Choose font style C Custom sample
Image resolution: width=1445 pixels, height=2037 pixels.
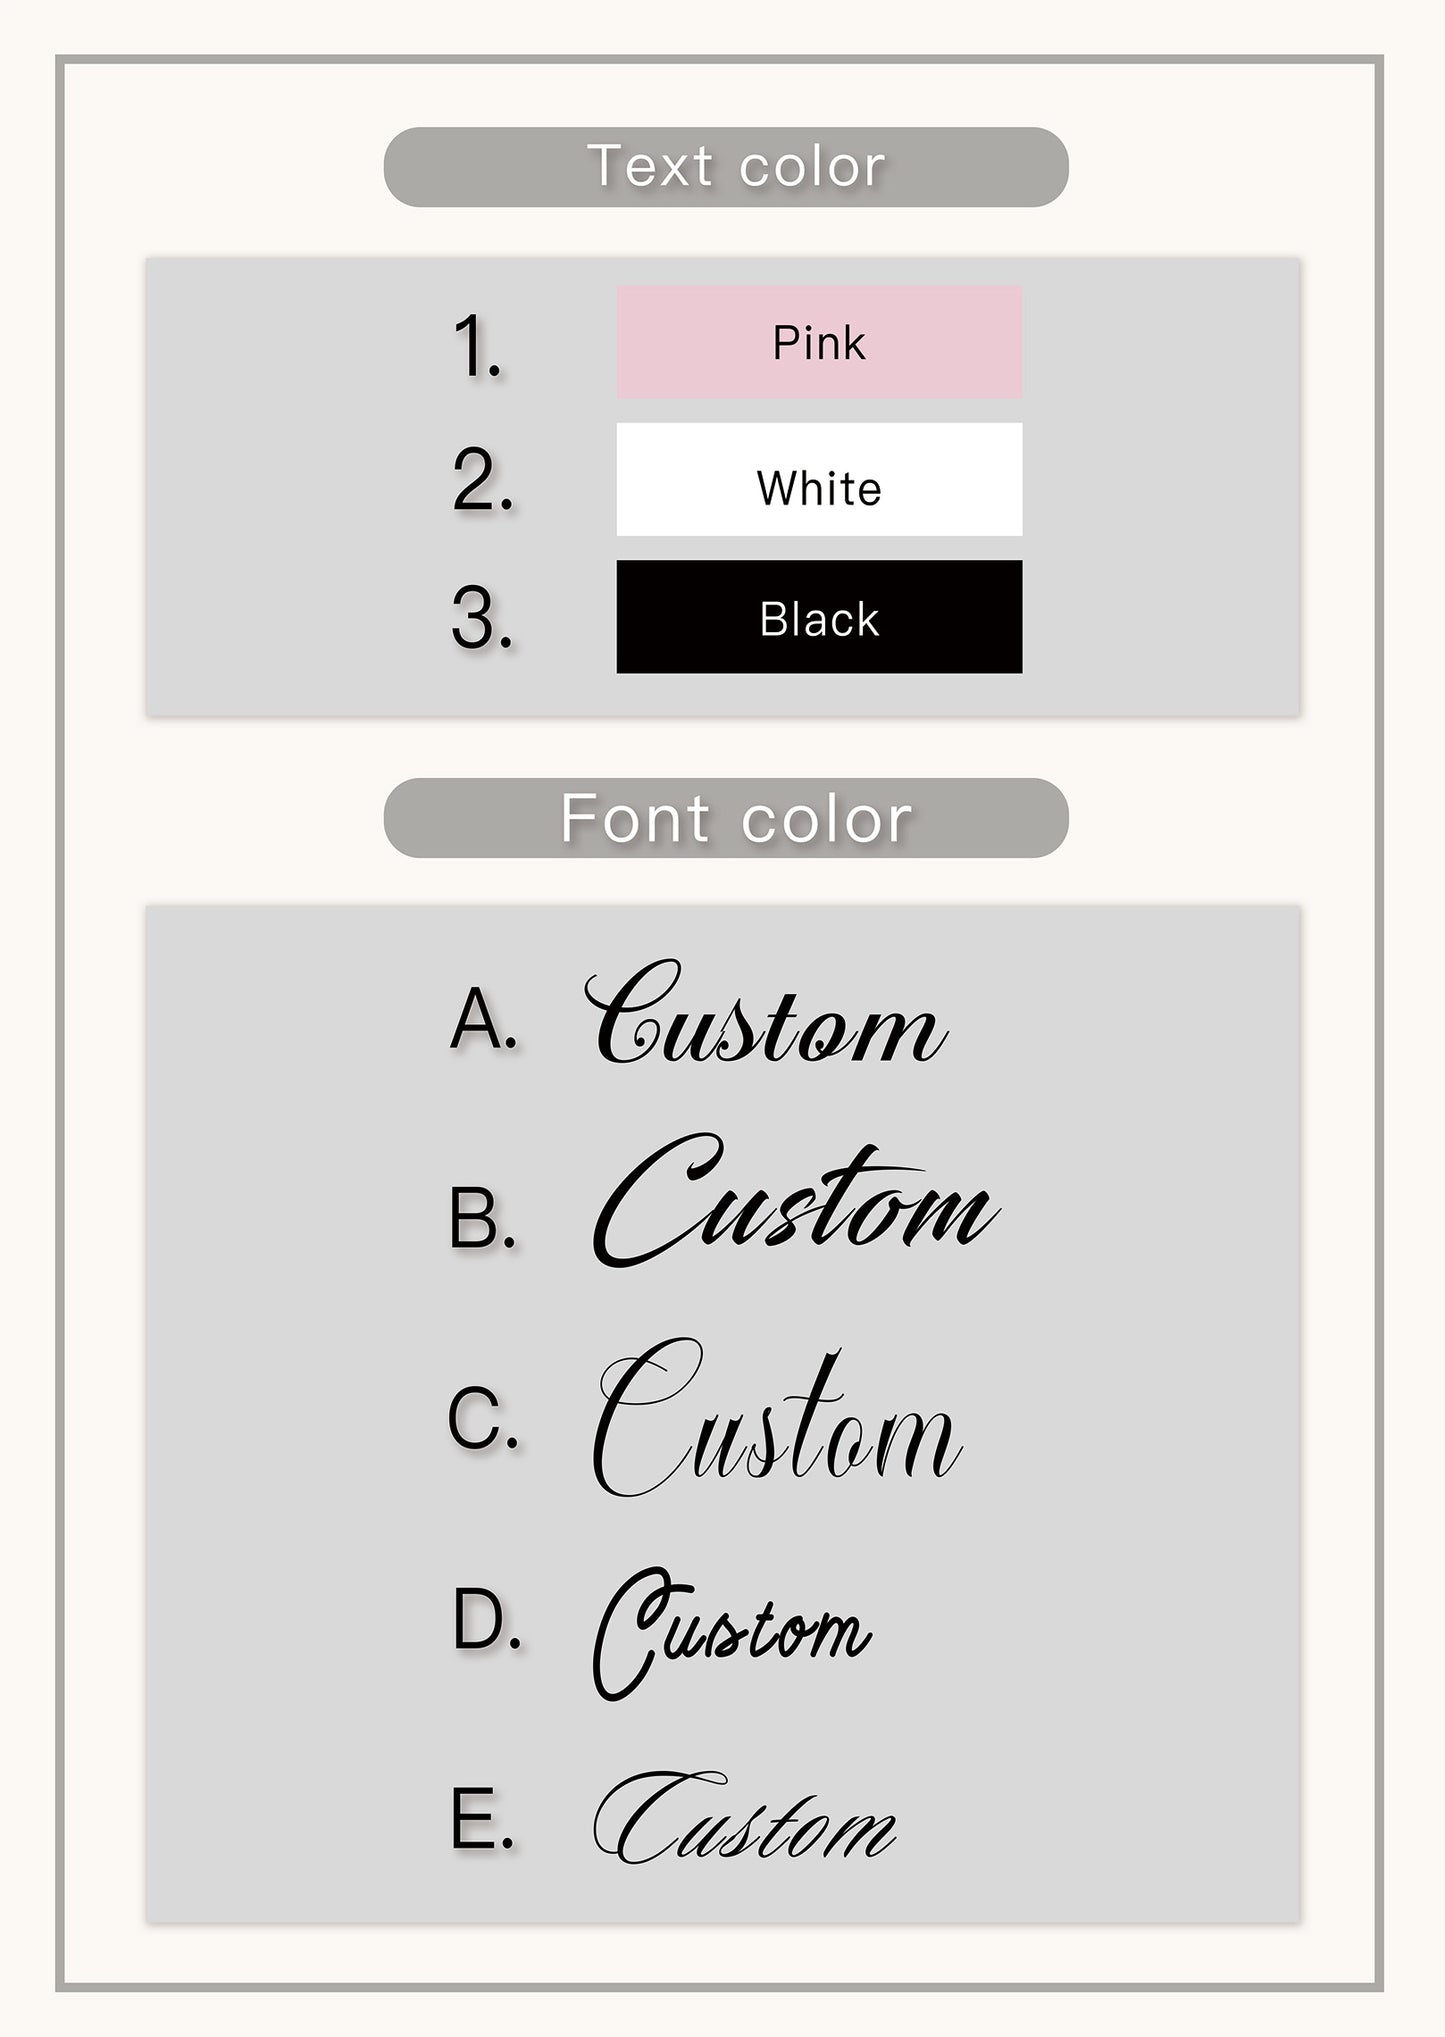click(x=778, y=1417)
